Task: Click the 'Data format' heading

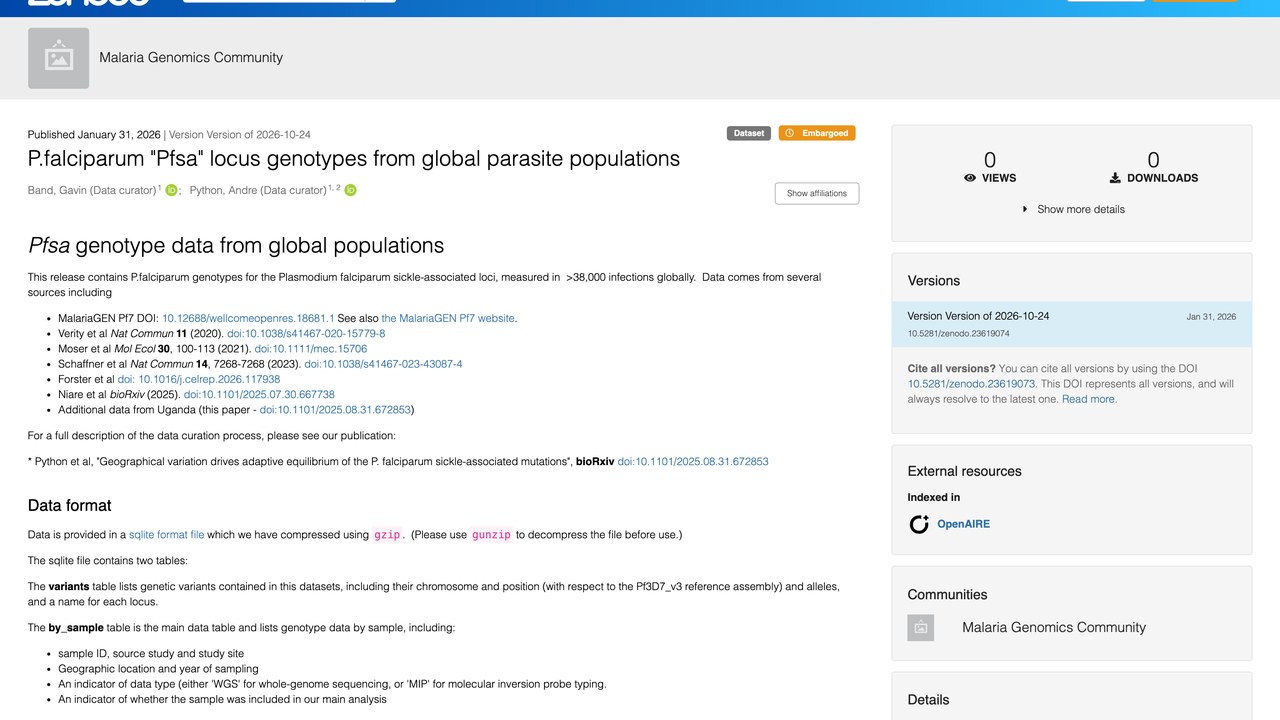Action: 70,506
